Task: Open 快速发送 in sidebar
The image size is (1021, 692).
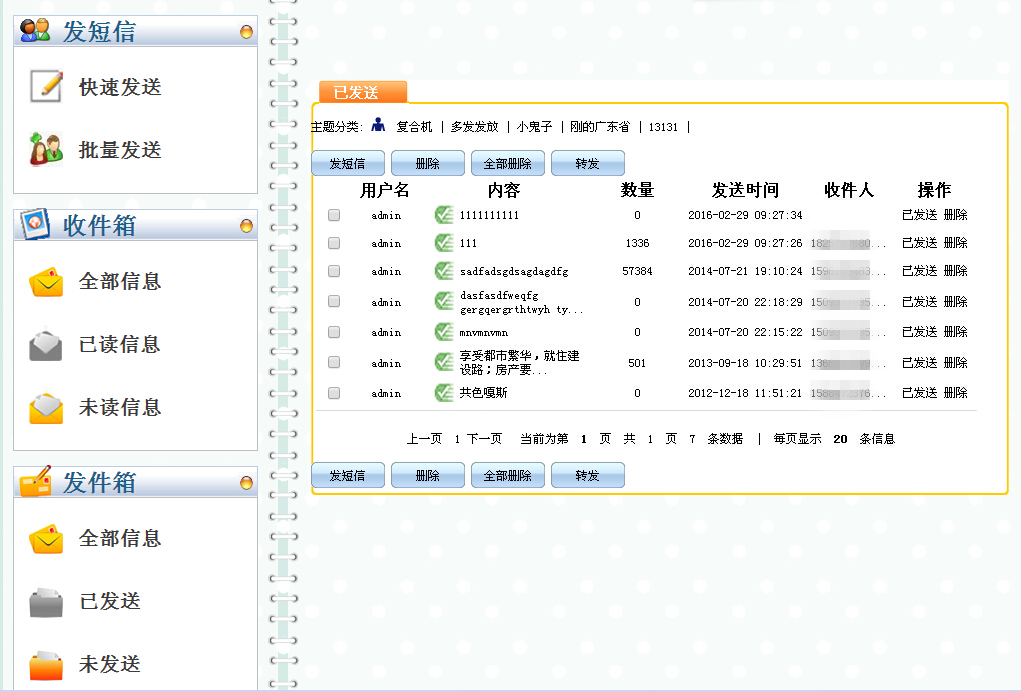Action: coord(120,87)
